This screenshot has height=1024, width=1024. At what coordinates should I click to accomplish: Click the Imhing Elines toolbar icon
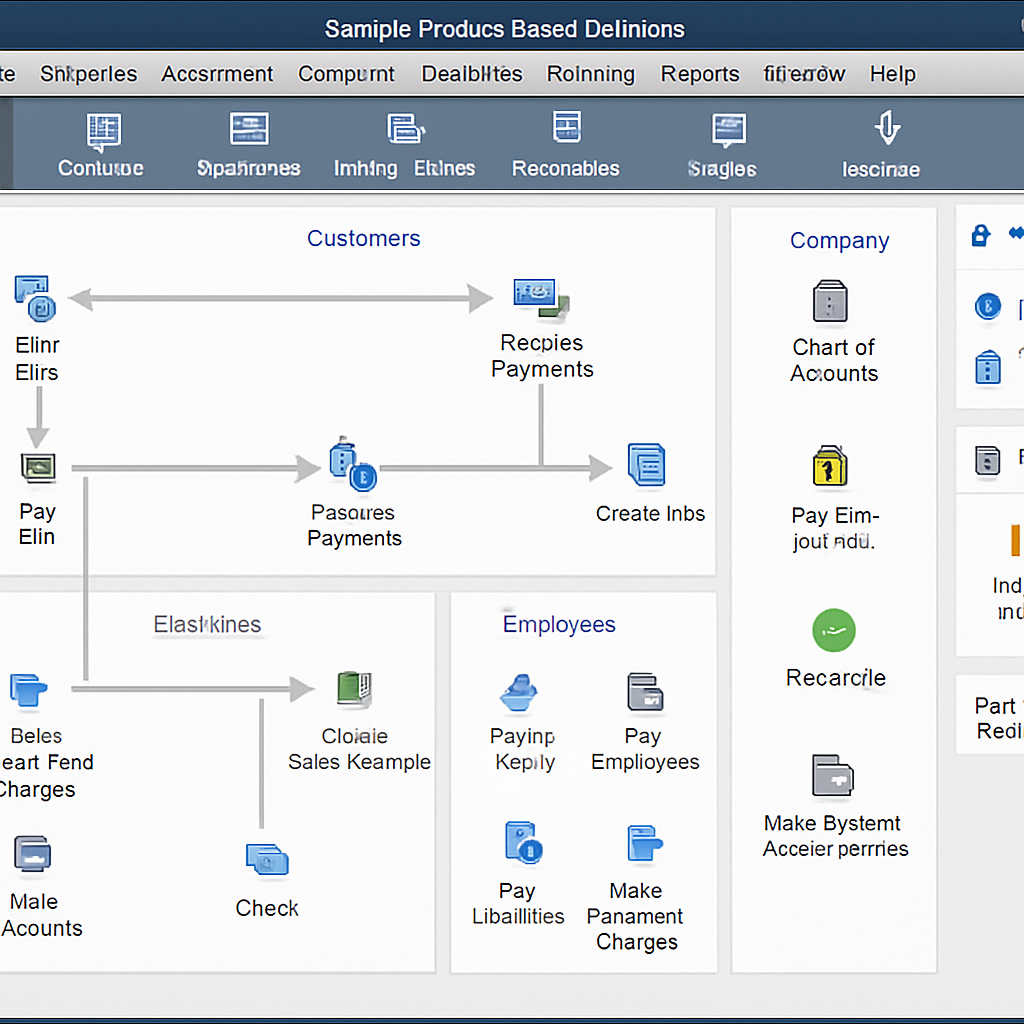click(406, 128)
